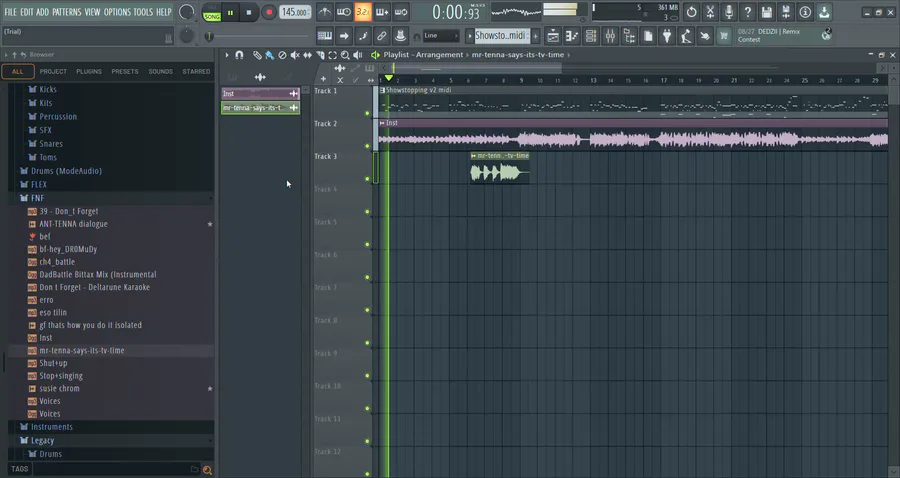This screenshot has width=900, height=478.
Task: Open the content library shop cart
Action: click(724, 36)
